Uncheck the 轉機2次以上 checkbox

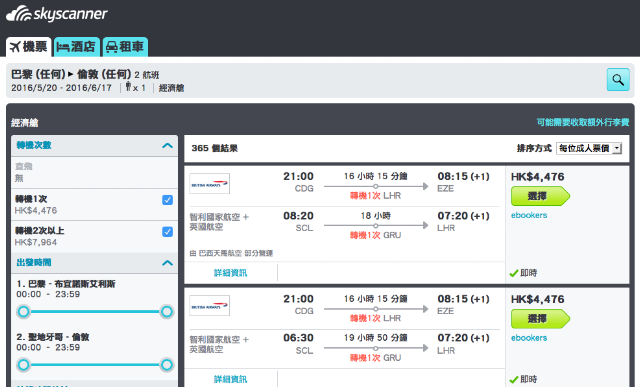[167, 232]
